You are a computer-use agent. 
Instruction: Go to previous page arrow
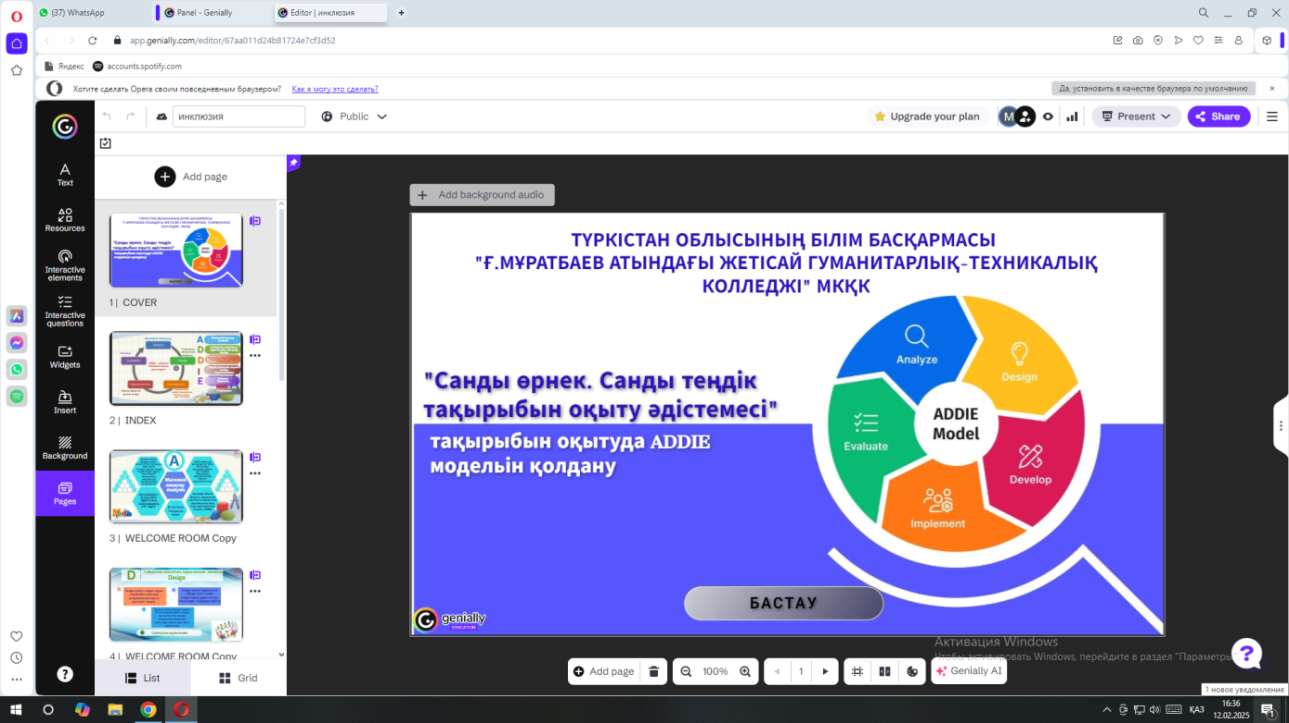(777, 671)
